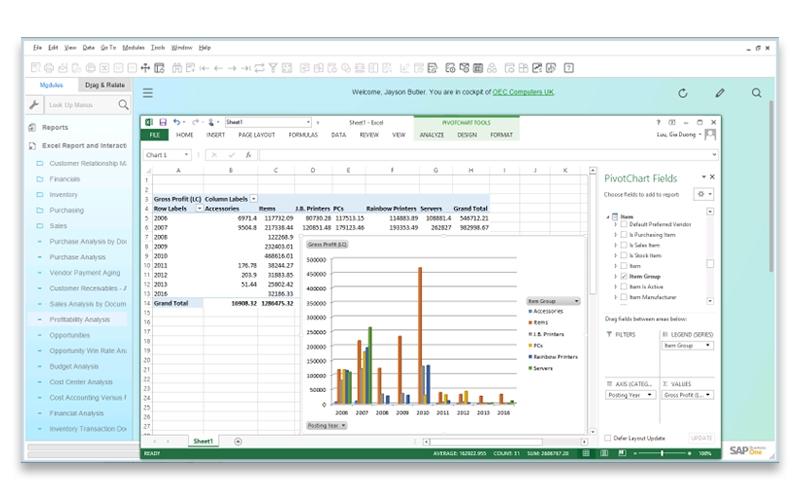Check the Is Sales Item field
This screenshot has height=500, width=800.
tap(623, 245)
